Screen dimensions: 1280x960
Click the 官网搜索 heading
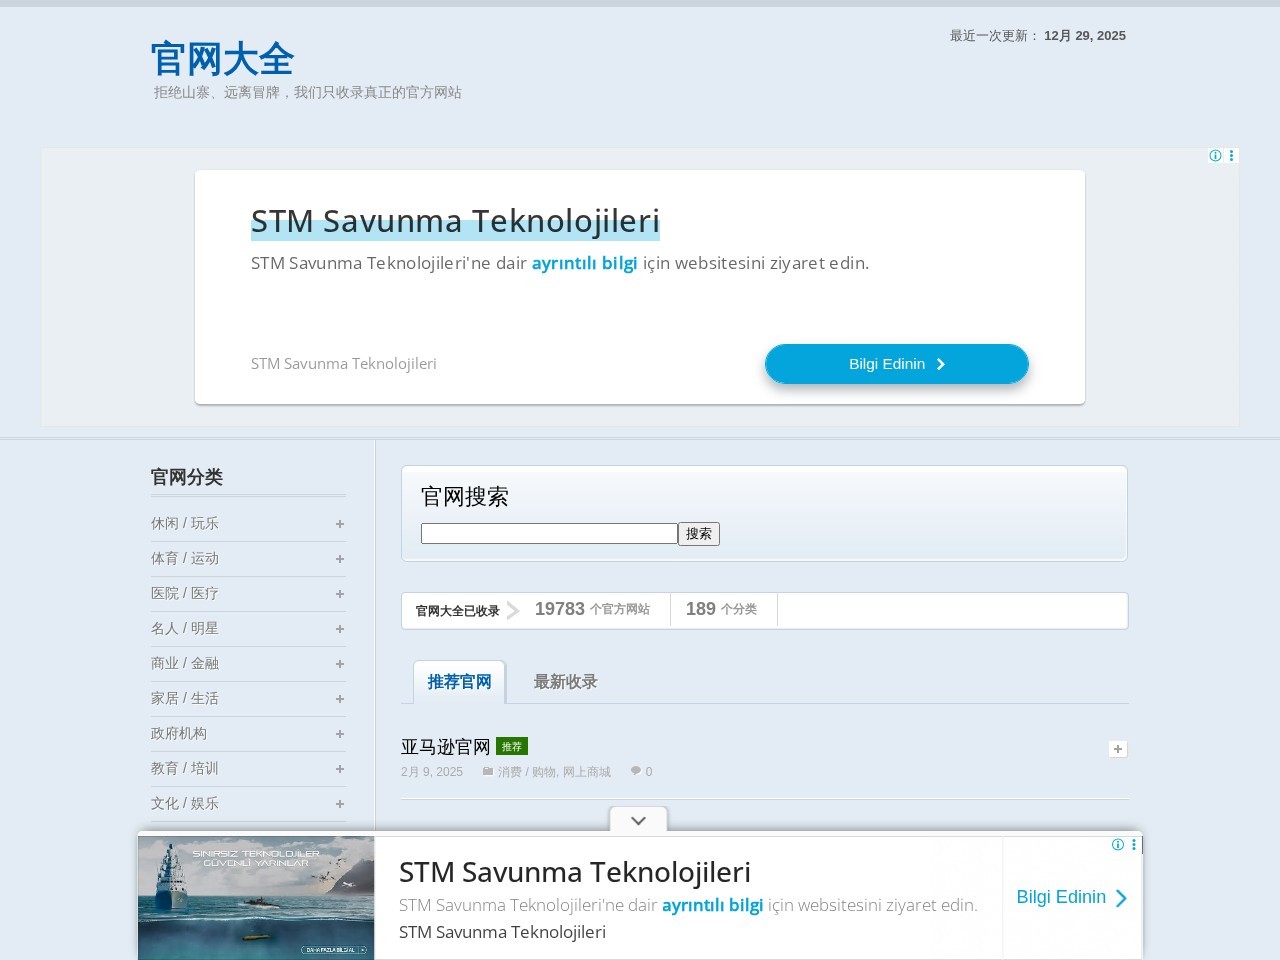(x=465, y=497)
